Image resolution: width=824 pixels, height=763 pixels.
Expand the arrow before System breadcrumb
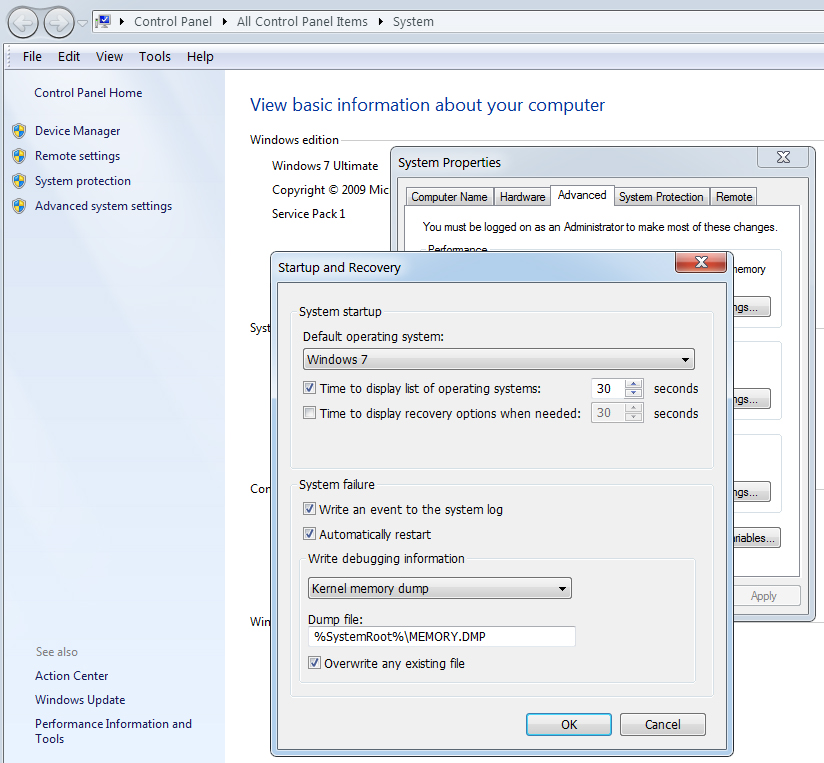tap(380, 22)
